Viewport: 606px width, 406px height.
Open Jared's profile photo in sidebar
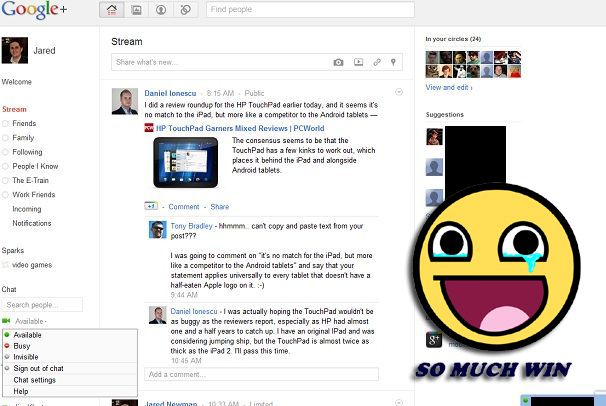pyautogui.click(x=15, y=50)
